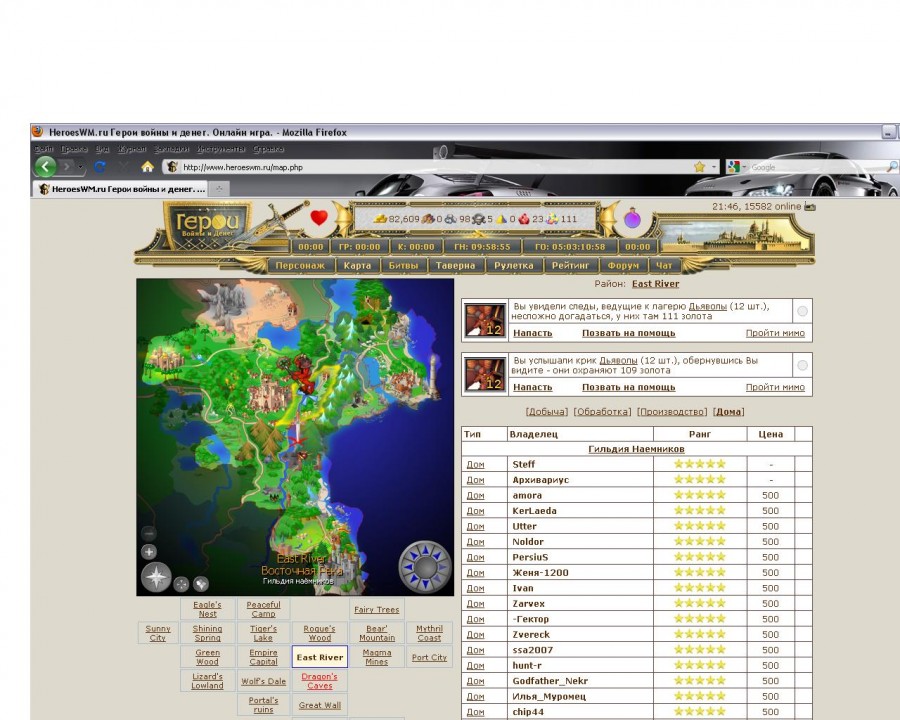
Task: Open the Таверна menu item
Action: coord(455,266)
